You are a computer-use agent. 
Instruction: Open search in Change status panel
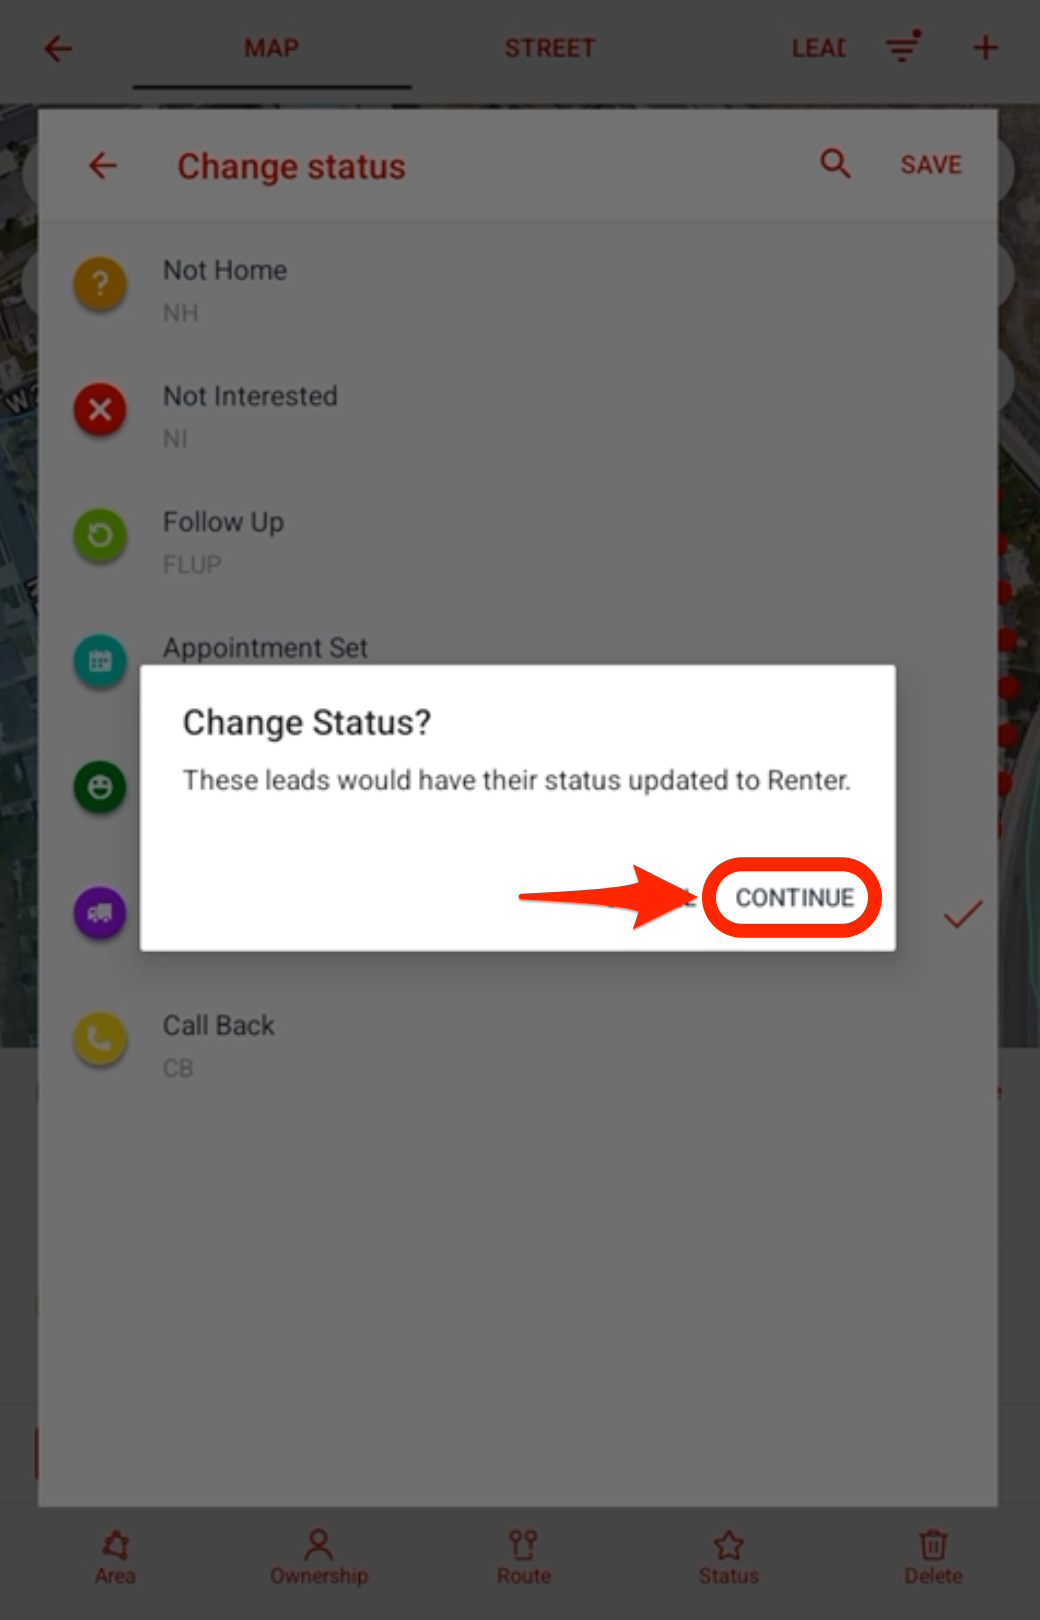835,163
